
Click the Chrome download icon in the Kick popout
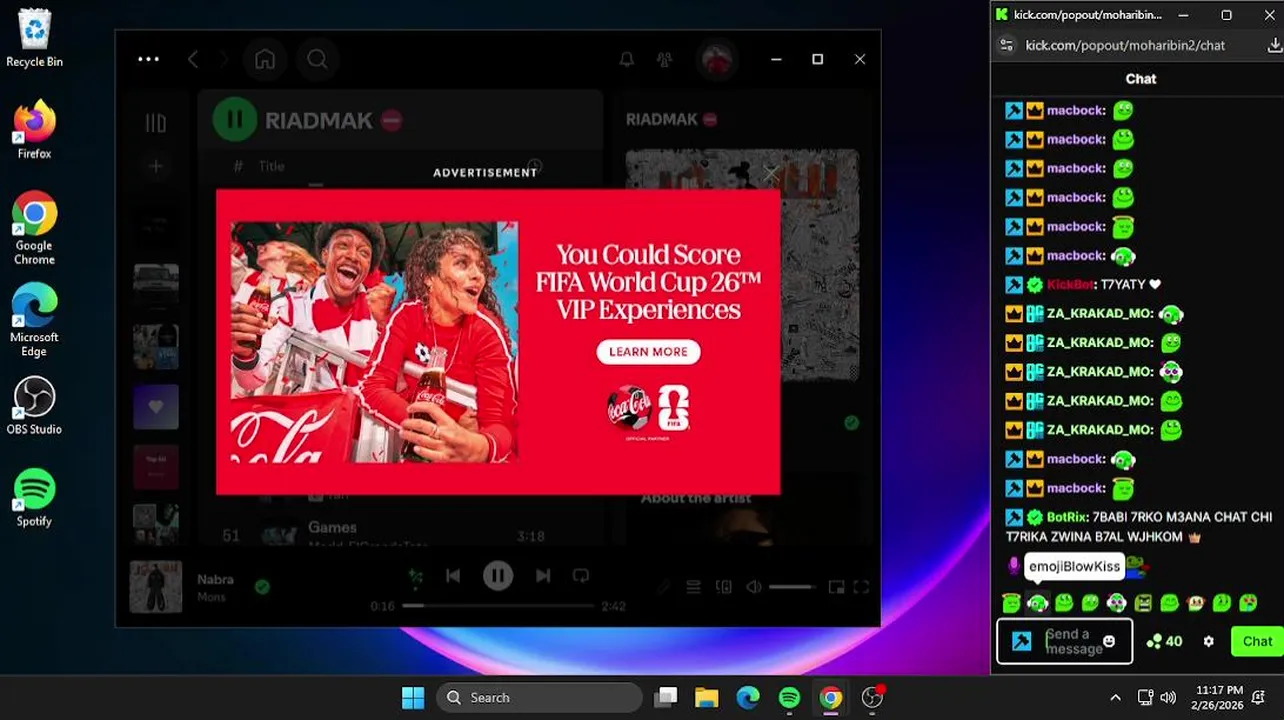1274,45
